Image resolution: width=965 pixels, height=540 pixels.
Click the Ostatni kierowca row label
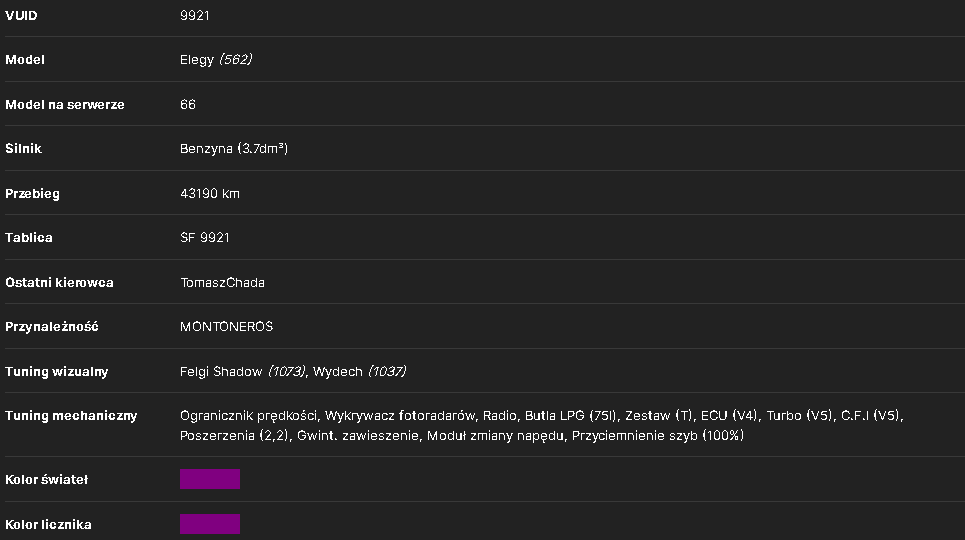pos(59,283)
